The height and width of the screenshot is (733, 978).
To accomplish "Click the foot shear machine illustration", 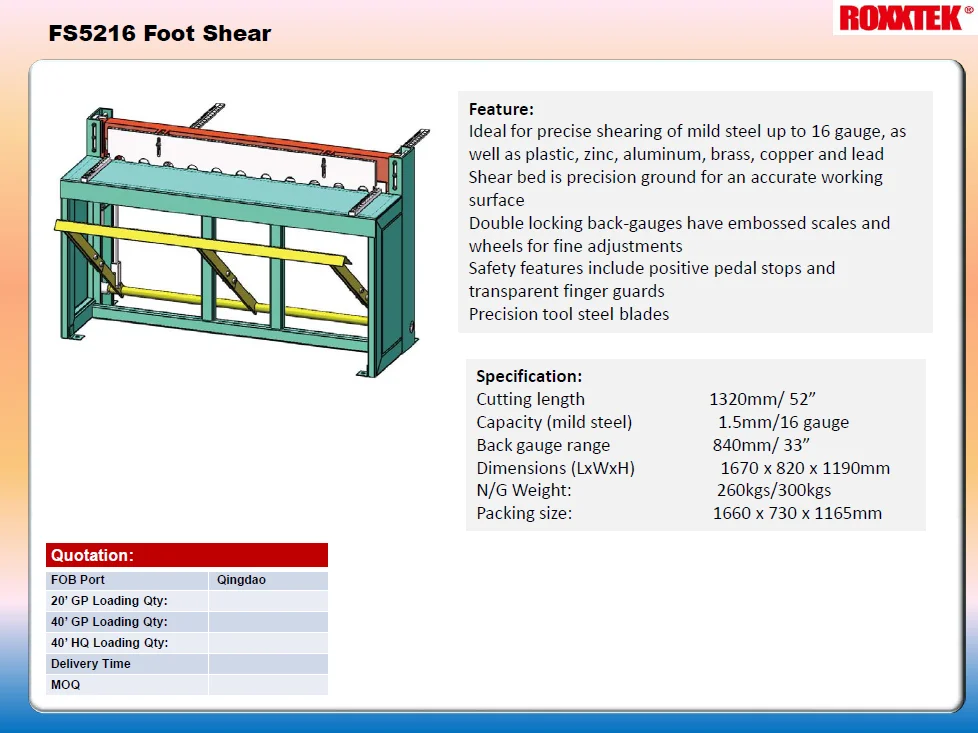I will click(242, 240).
